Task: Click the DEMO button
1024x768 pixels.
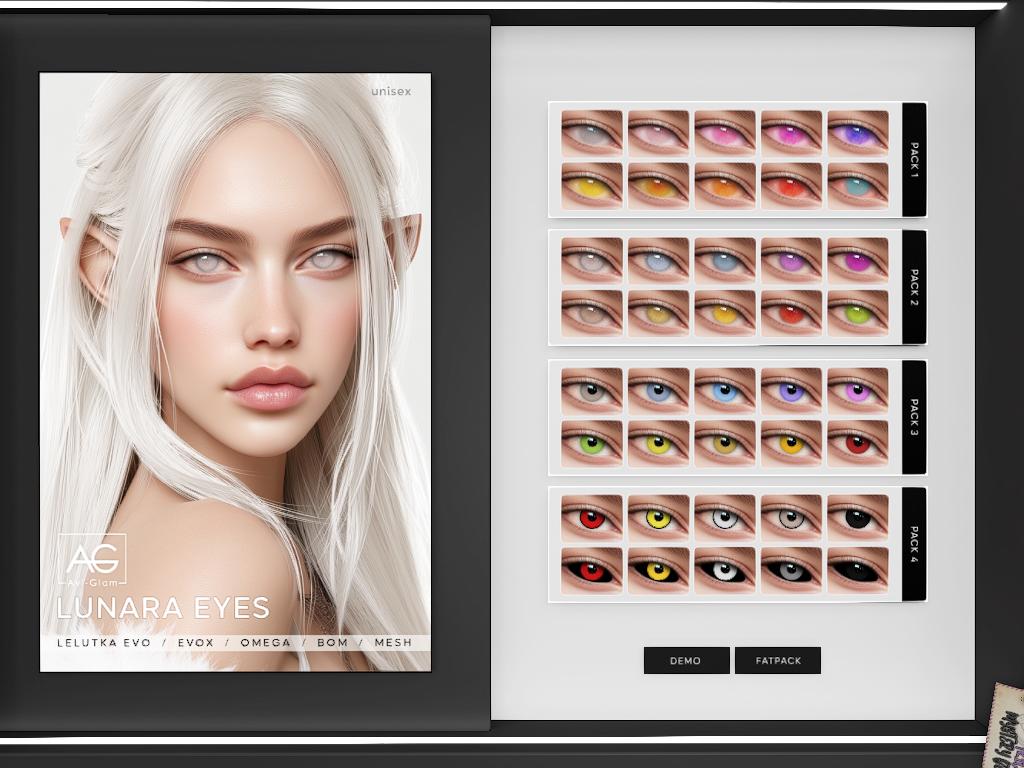Action: (x=686, y=661)
